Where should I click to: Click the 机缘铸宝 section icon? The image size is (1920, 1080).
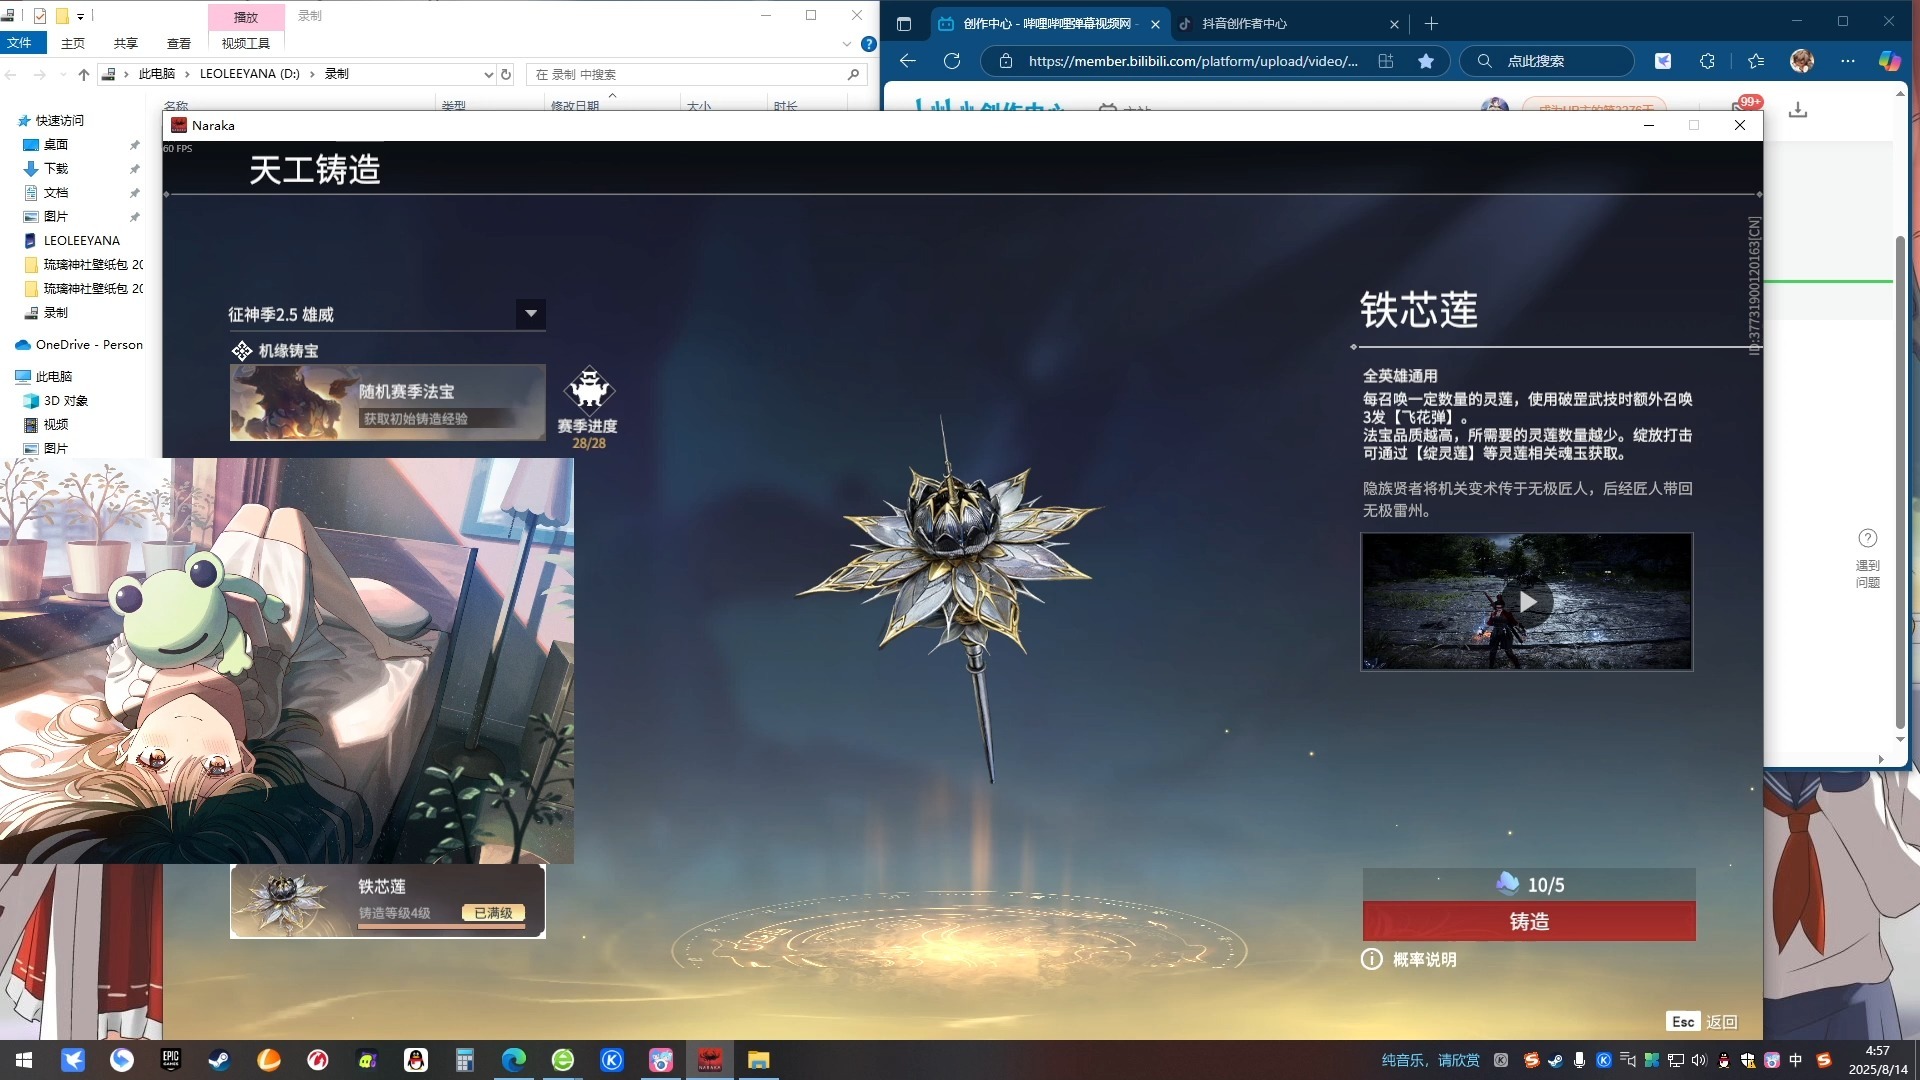pyautogui.click(x=241, y=350)
